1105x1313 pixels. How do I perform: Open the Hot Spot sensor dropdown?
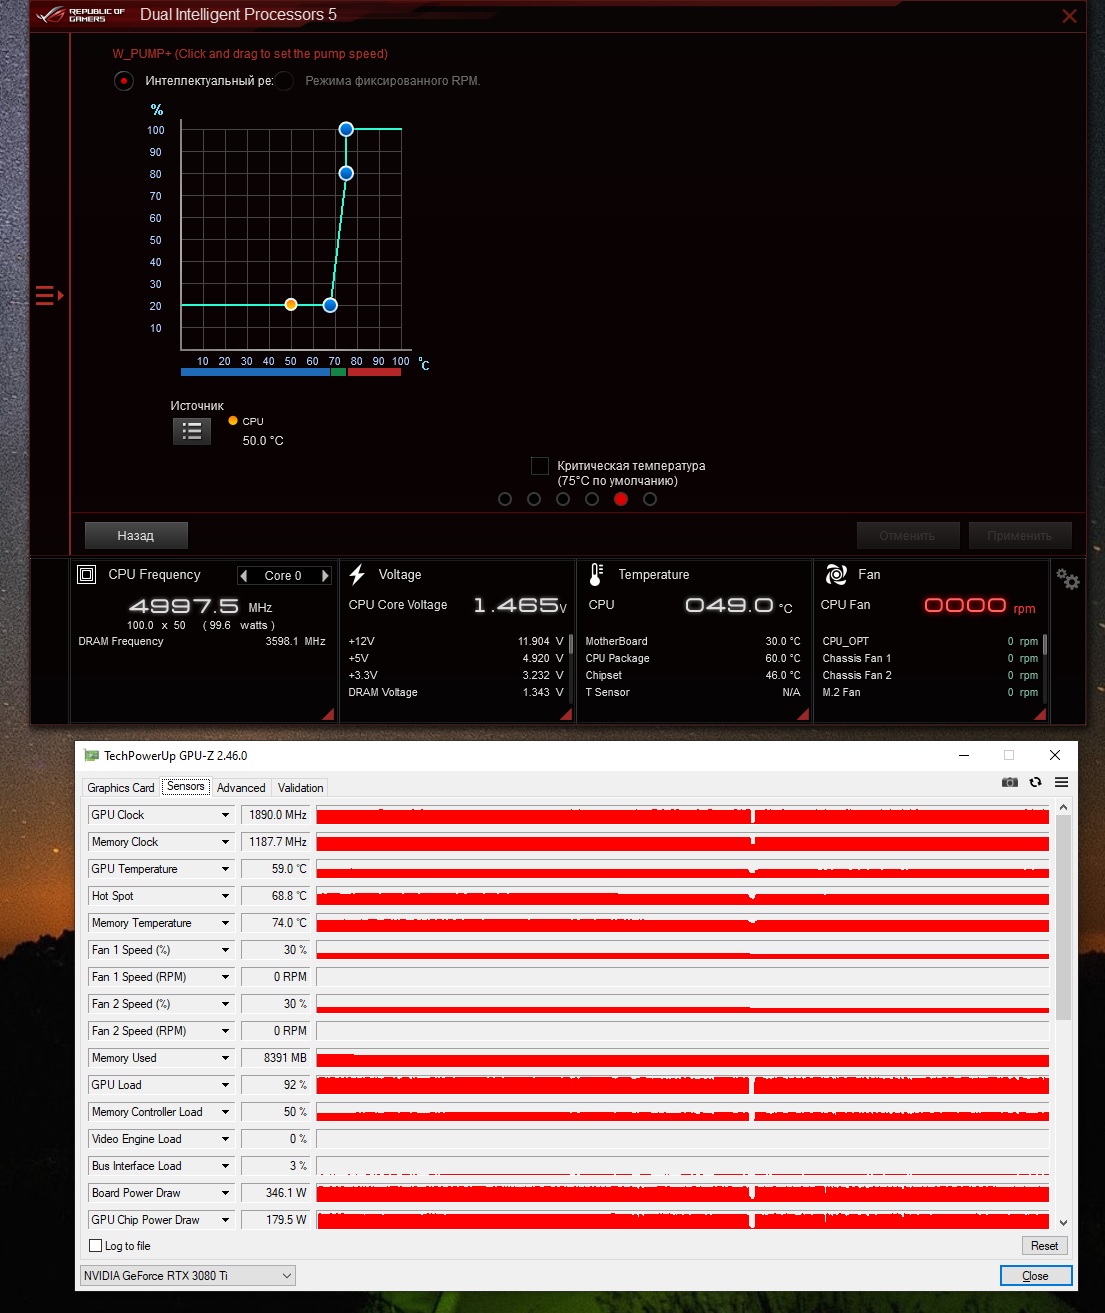pyautogui.click(x=225, y=896)
